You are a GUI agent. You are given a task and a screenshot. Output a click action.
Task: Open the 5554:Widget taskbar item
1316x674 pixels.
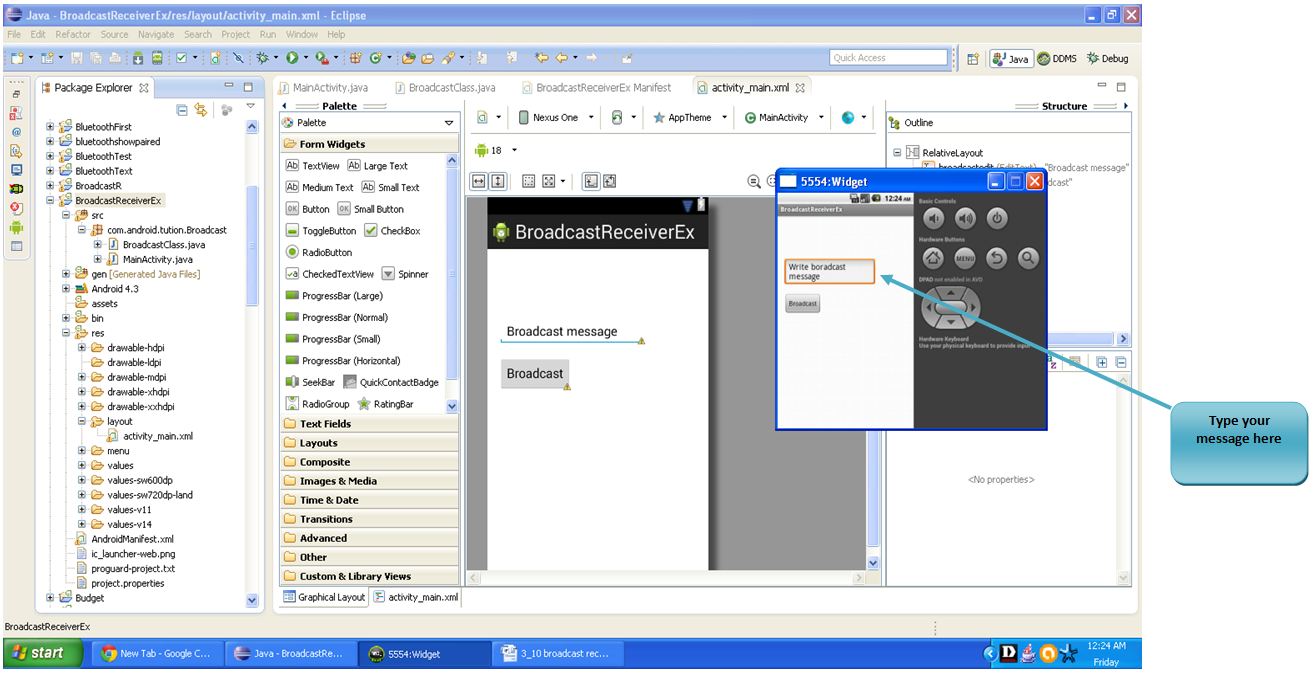coord(423,653)
